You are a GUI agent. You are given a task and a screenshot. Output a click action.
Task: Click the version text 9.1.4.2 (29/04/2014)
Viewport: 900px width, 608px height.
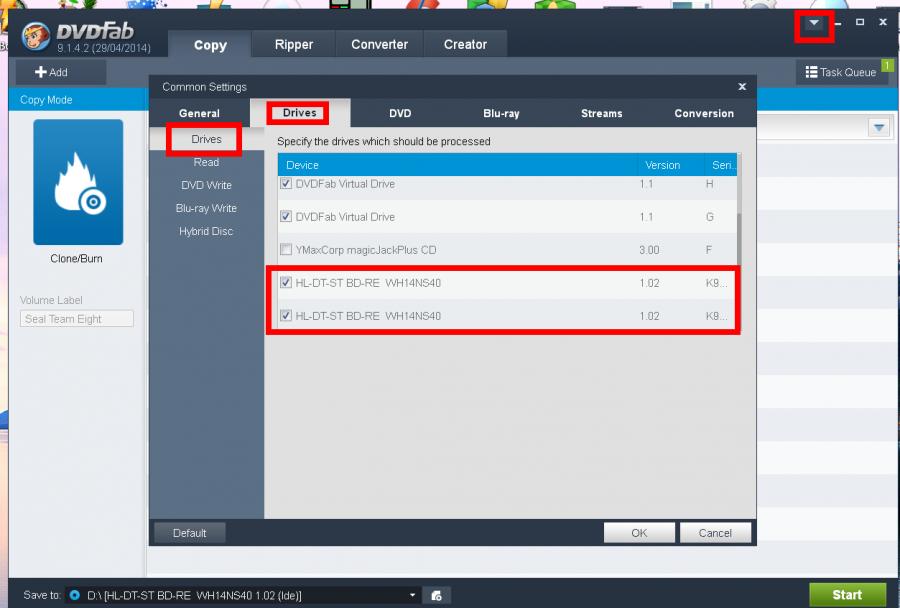tap(104, 48)
